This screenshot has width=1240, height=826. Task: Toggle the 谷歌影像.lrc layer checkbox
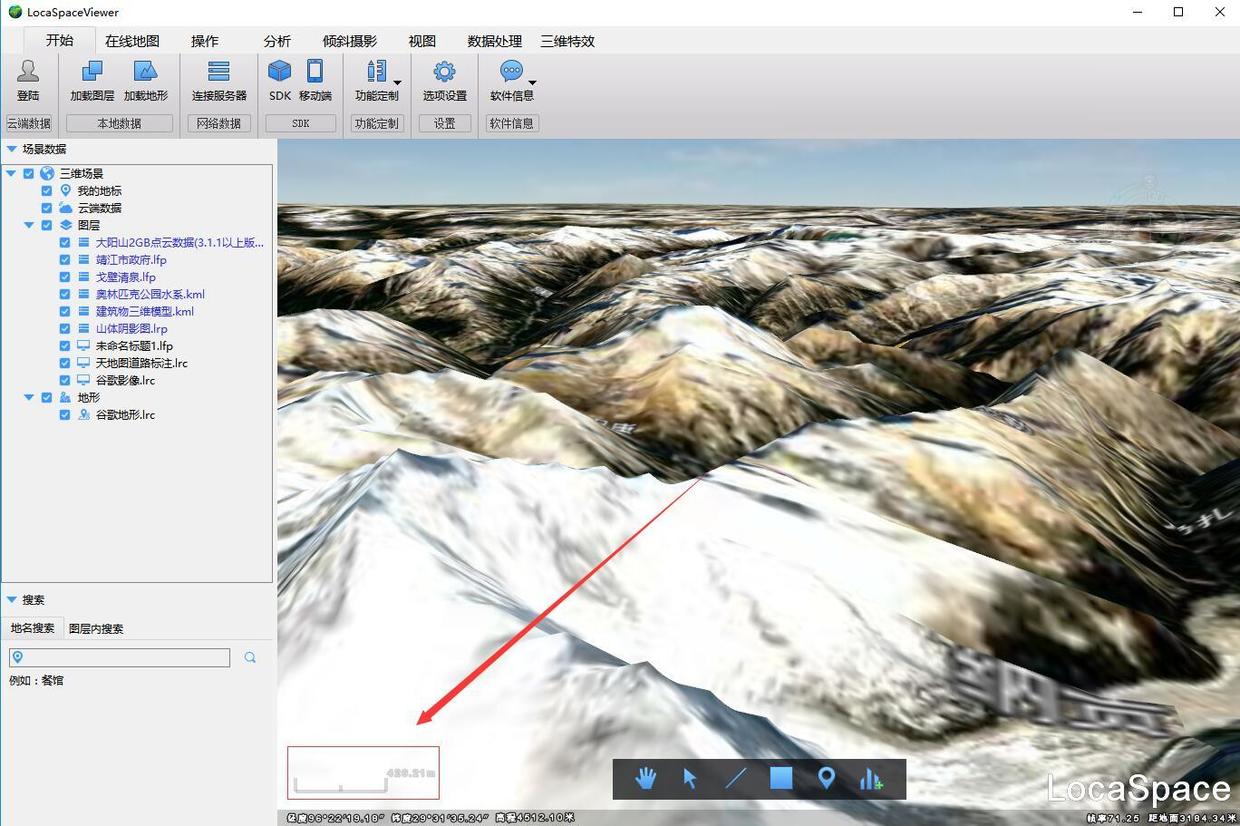(x=65, y=380)
